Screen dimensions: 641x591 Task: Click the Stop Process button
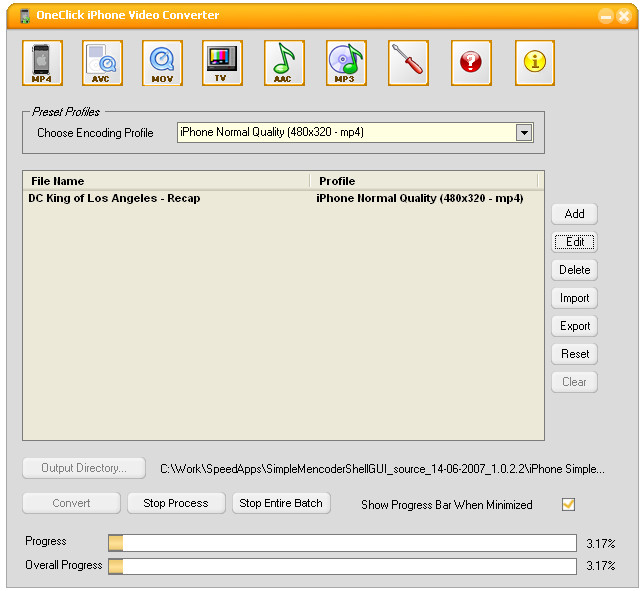click(x=176, y=503)
